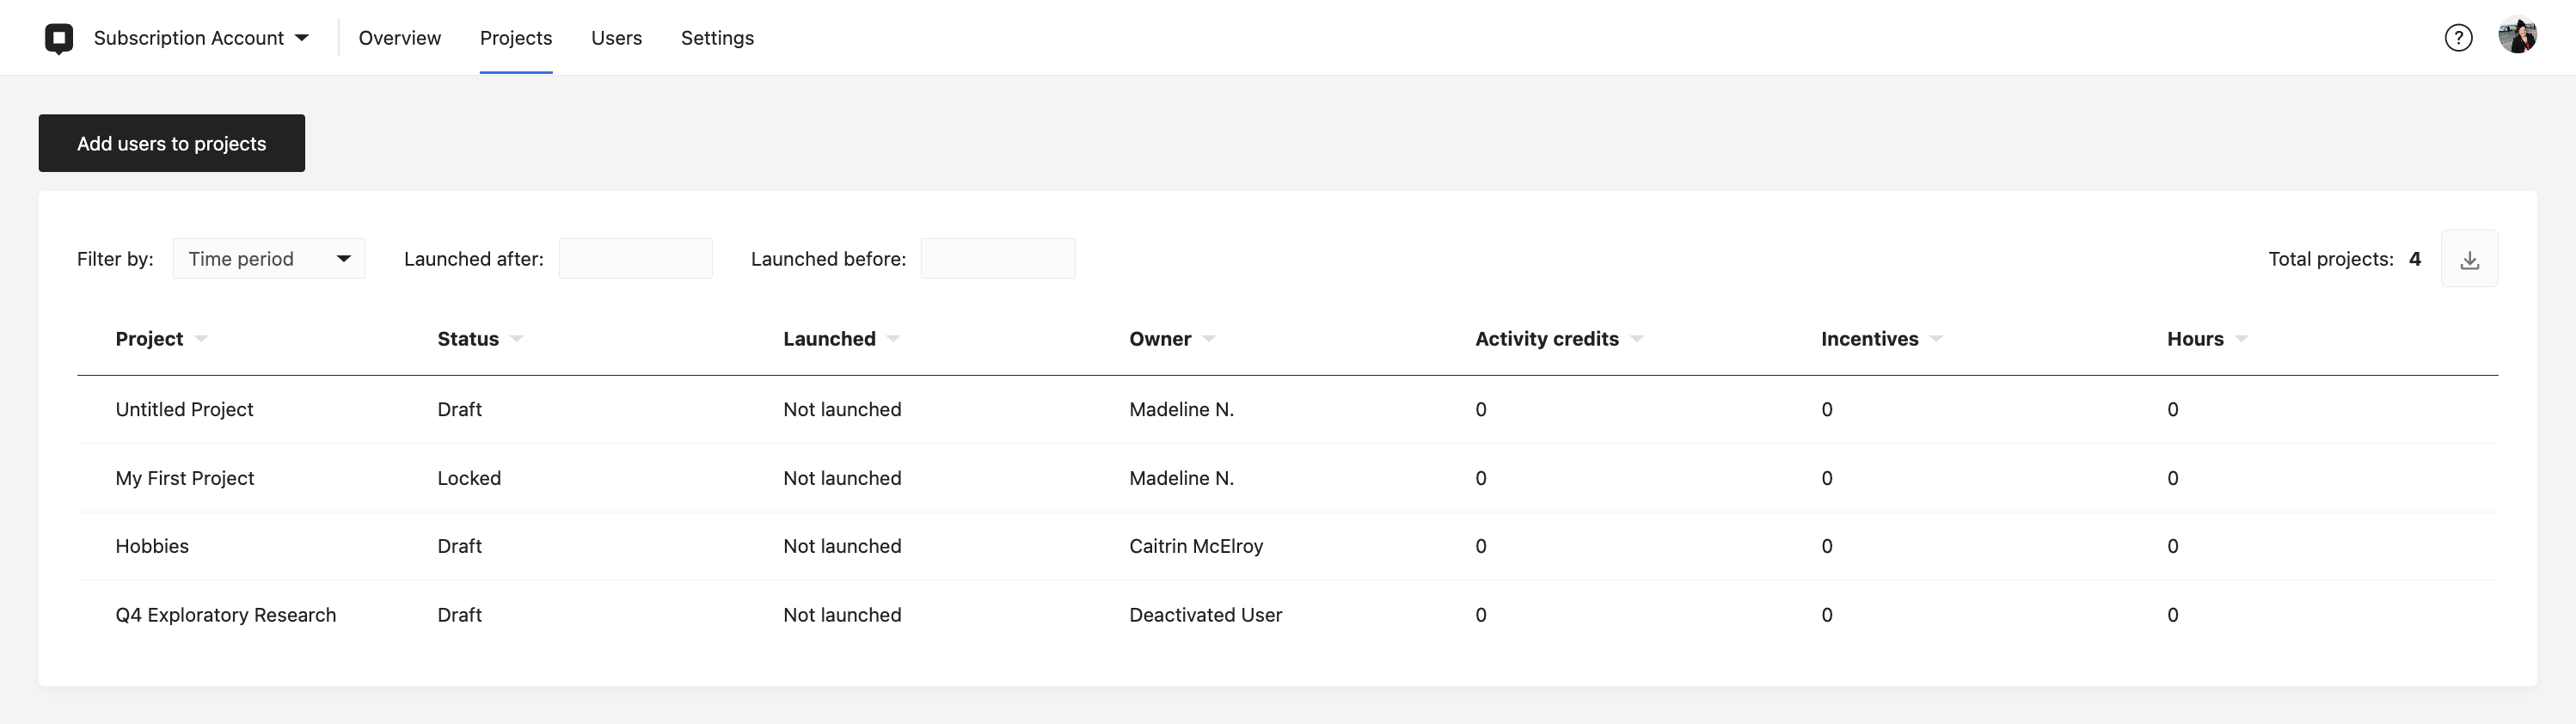Click Madeline N. in Untitled Project row
This screenshot has width=2576, height=724.
point(1182,410)
